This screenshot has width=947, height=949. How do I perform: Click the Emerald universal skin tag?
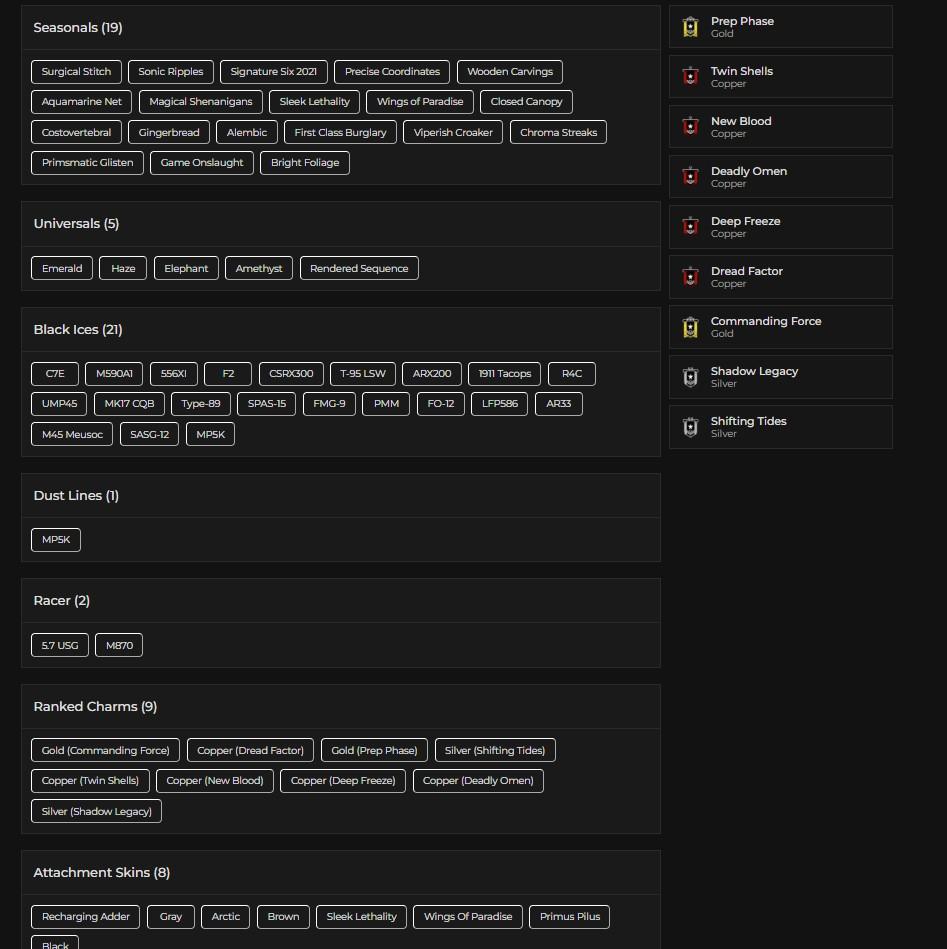pos(62,268)
